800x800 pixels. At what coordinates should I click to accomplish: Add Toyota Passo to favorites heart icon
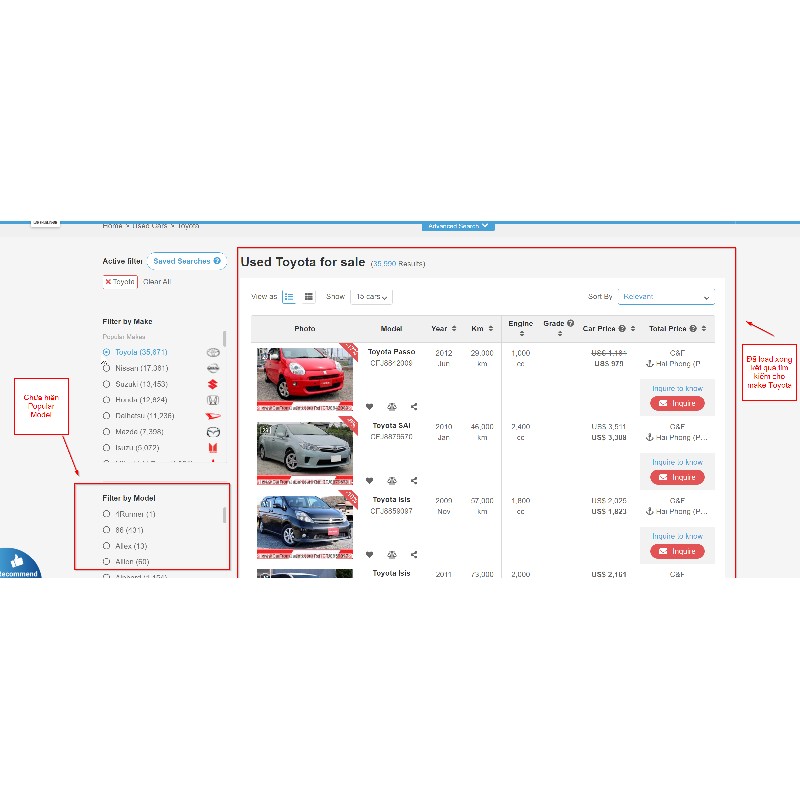coord(369,407)
